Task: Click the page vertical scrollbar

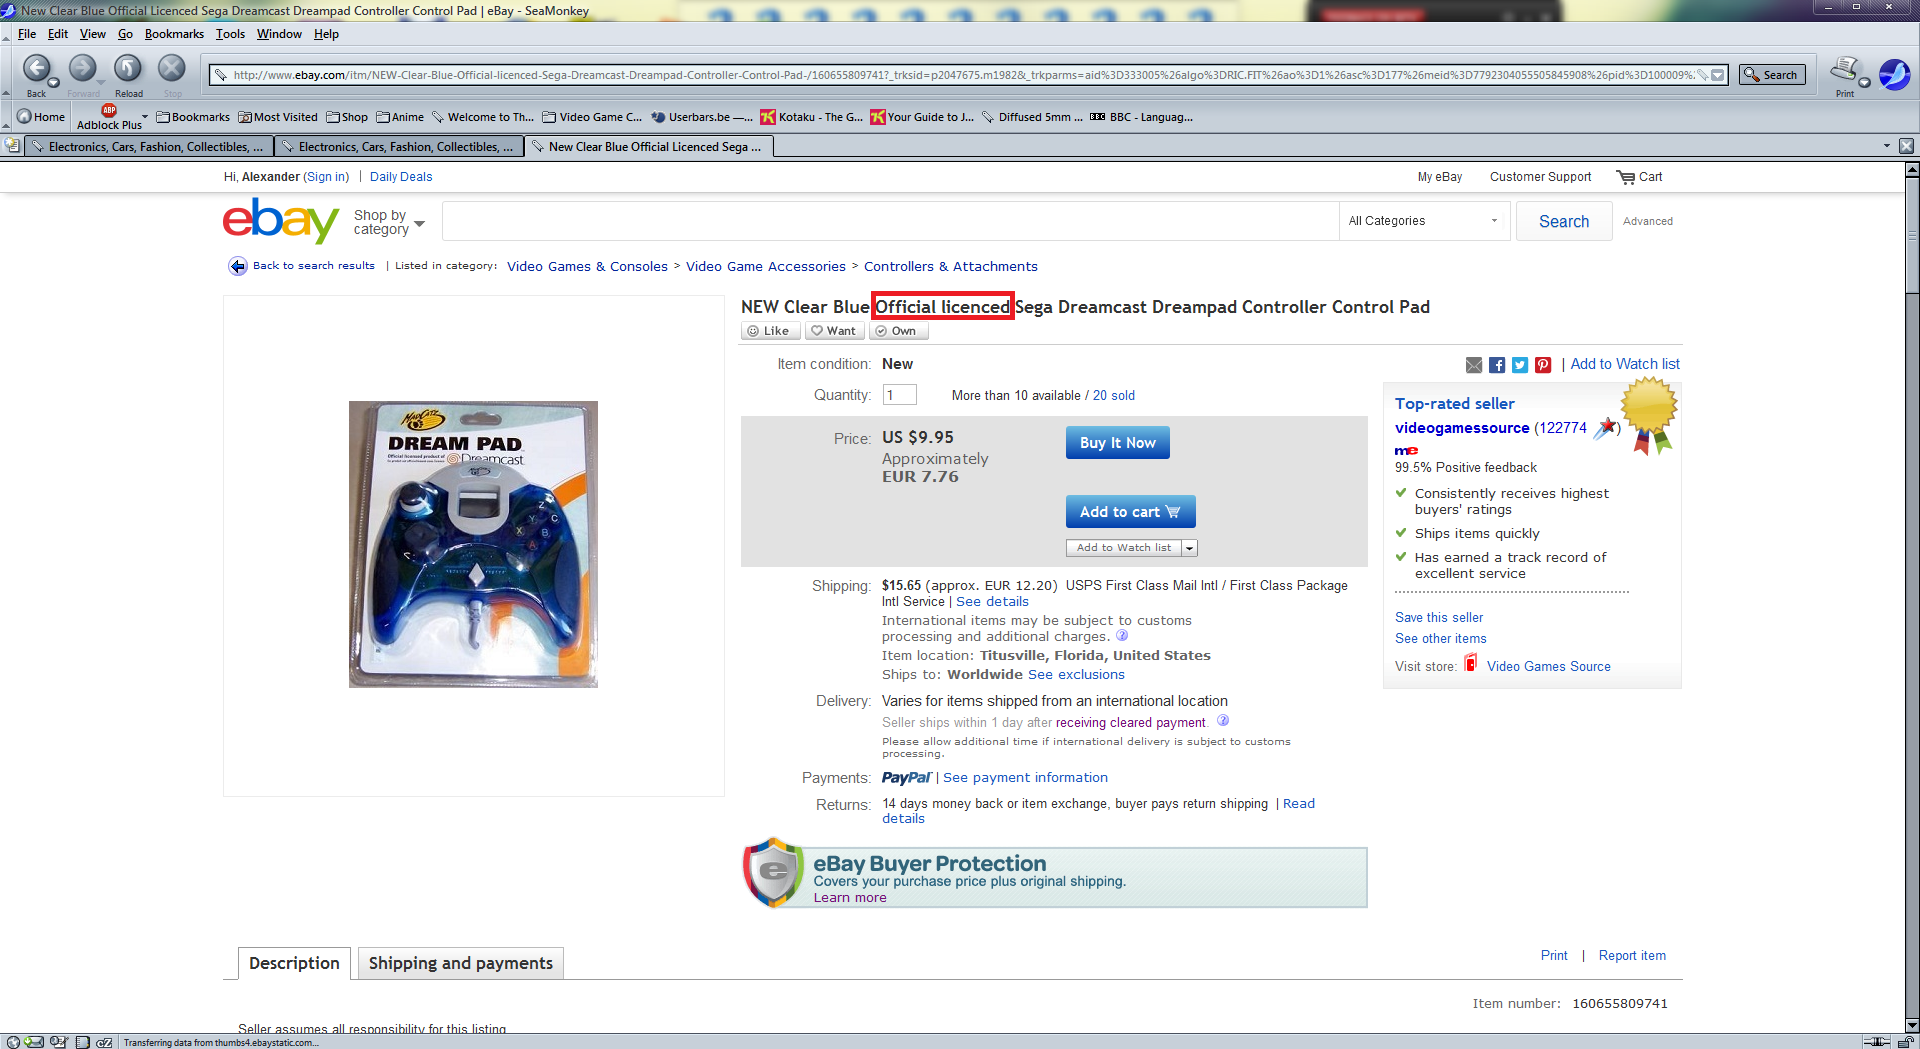Action: pyautogui.click(x=1912, y=598)
